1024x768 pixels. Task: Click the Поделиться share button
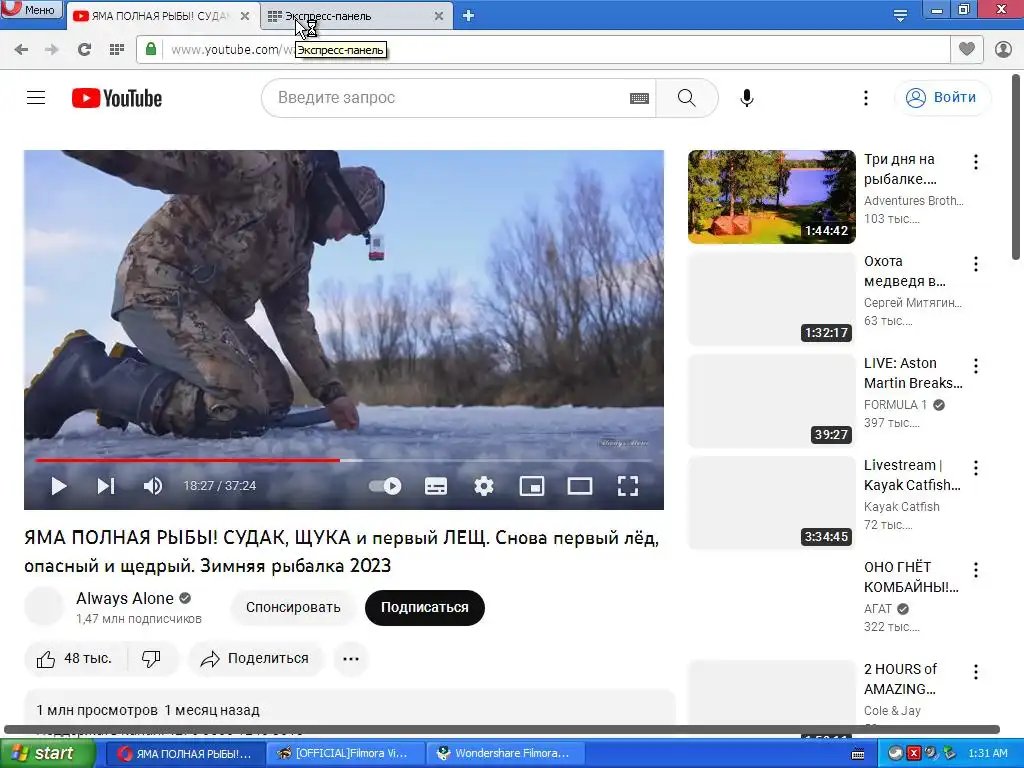pos(255,658)
